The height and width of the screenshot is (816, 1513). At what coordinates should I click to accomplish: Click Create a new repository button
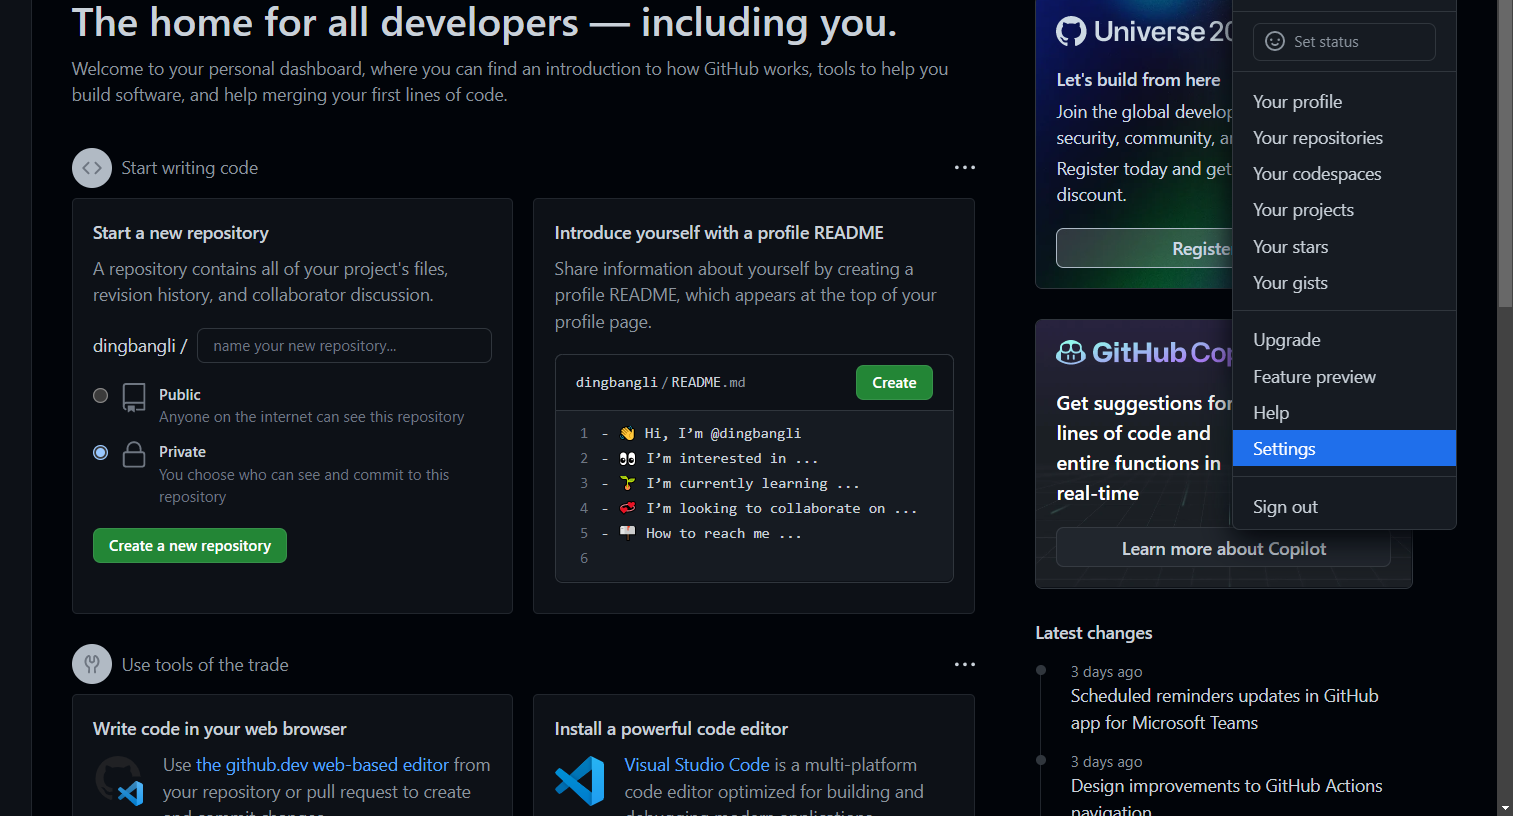pyautogui.click(x=190, y=546)
